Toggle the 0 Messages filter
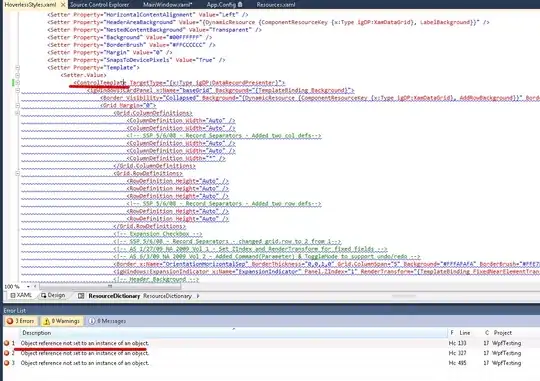This screenshot has width=540, height=381. [107, 321]
